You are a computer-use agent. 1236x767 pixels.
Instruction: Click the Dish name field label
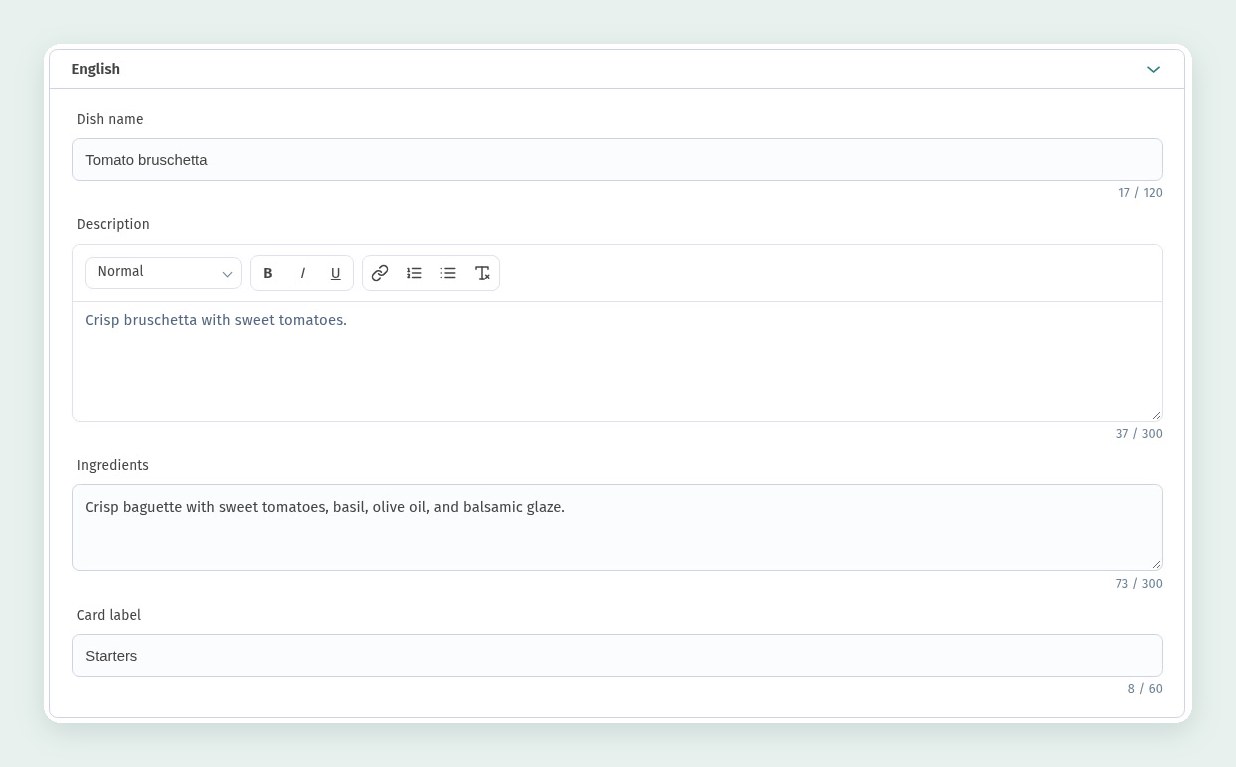(x=110, y=119)
